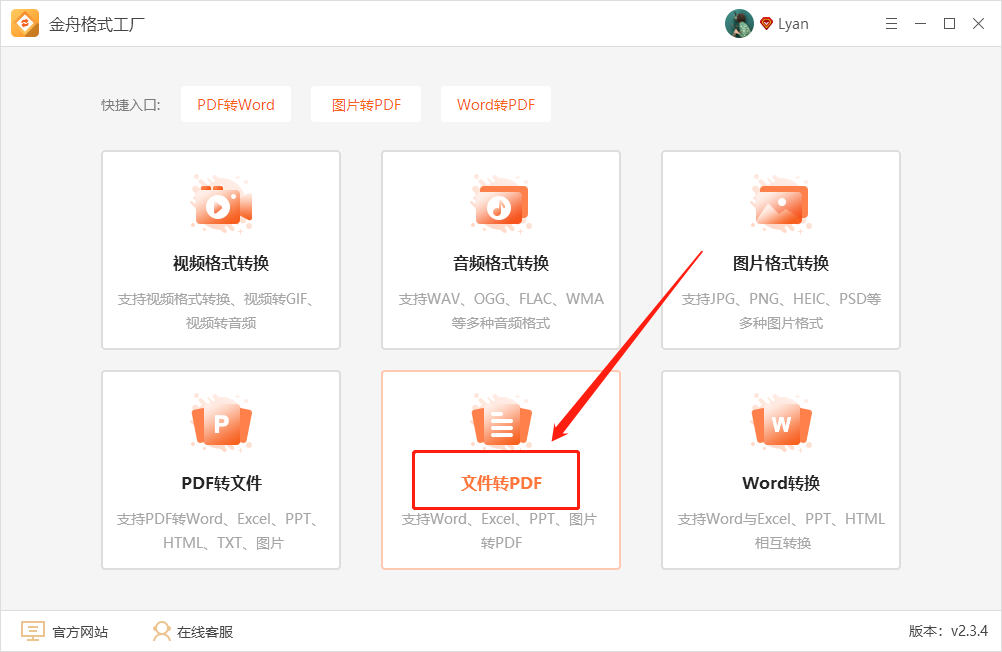The width and height of the screenshot is (1002, 652).
Task: Select the PDF转Word quick entry
Action: pyautogui.click(x=236, y=104)
